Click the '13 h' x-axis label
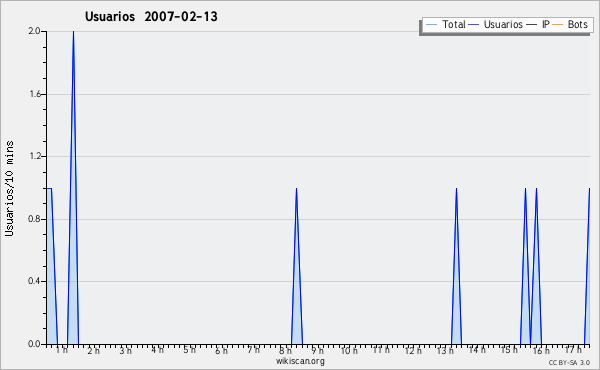The image size is (600, 370). click(445, 350)
